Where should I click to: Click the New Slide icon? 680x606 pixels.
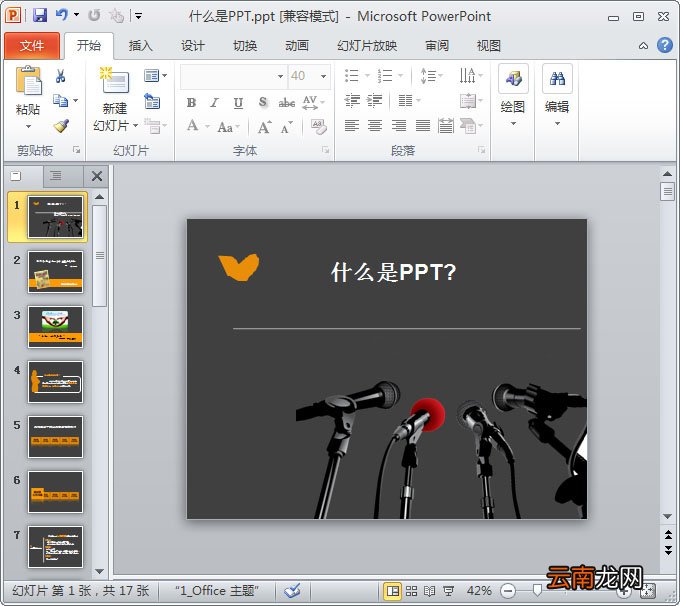[114, 80]
